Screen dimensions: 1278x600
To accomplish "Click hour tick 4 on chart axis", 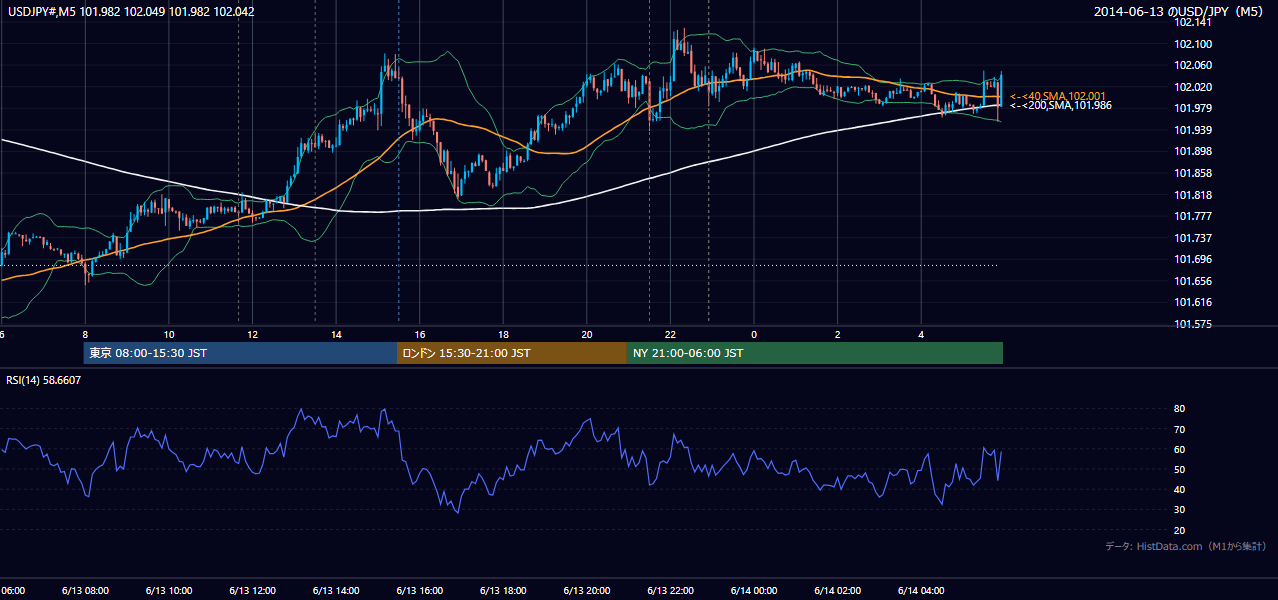I will [x=921, y=334].
